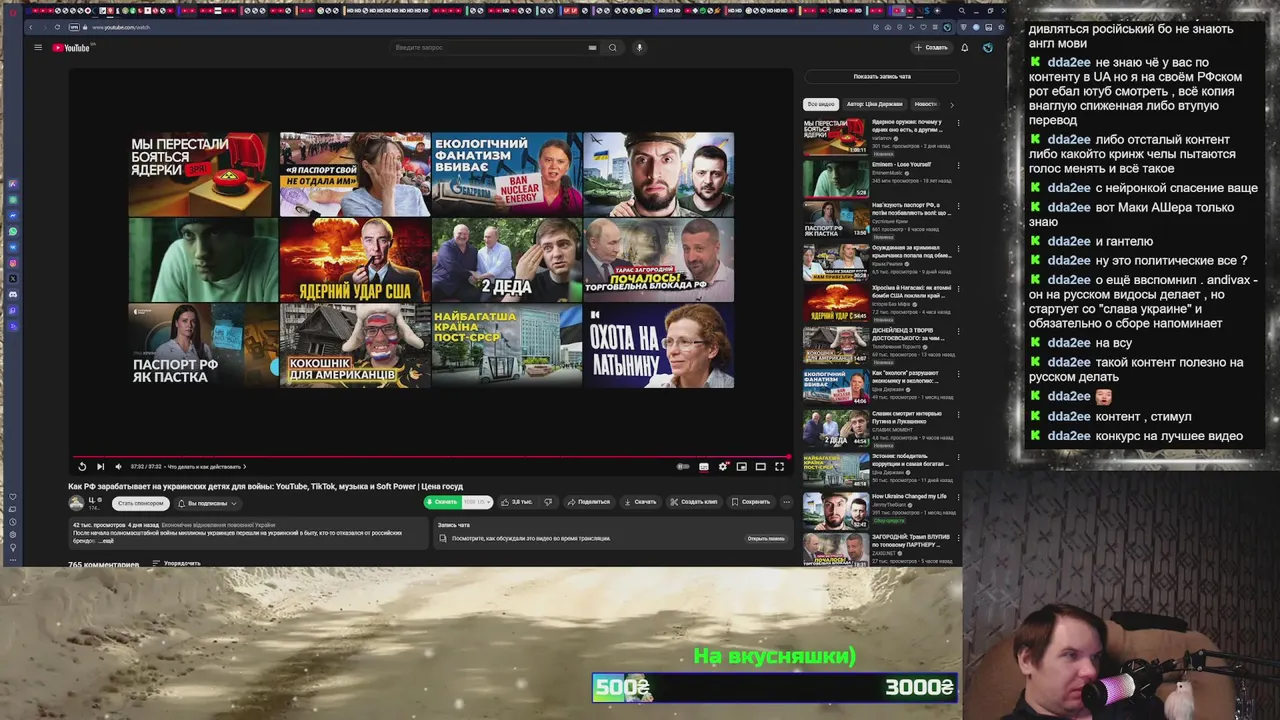The image size is (1280, 720).
Task: Dislike the video with thumbs down
Action: [548, 502]
